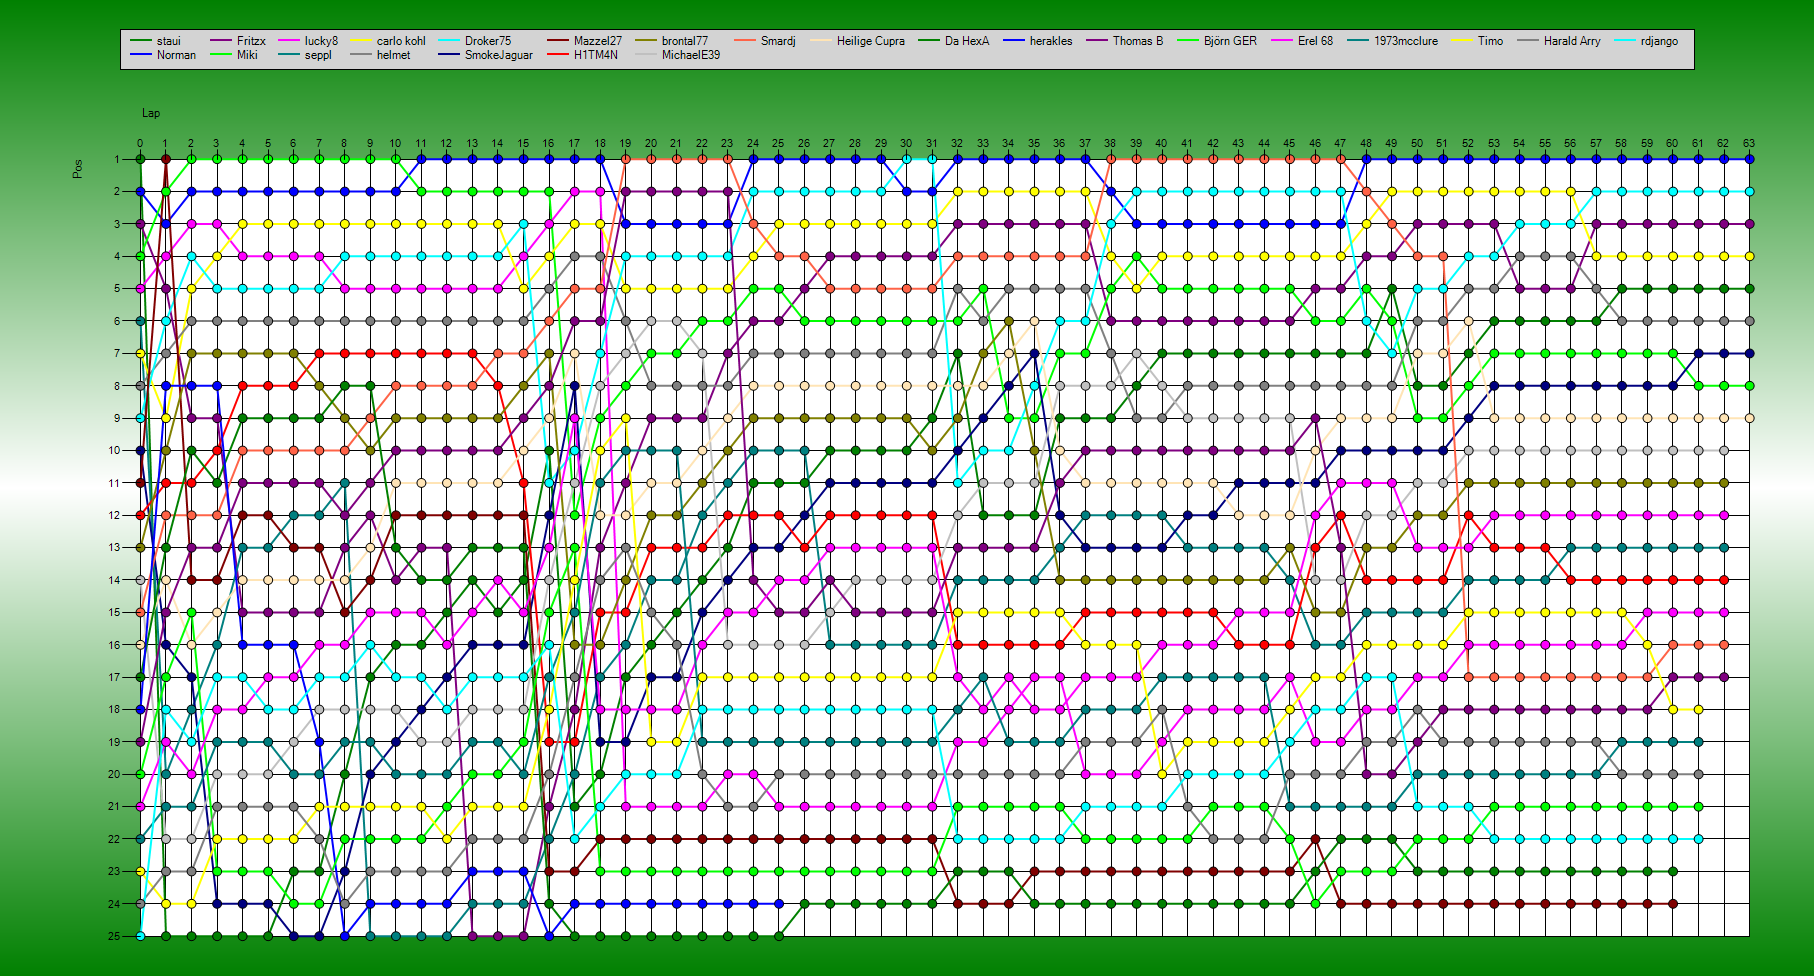Click the 'Droker75' legend label
This screenshot has height=976, width=1814.
(x=488, y=41)
